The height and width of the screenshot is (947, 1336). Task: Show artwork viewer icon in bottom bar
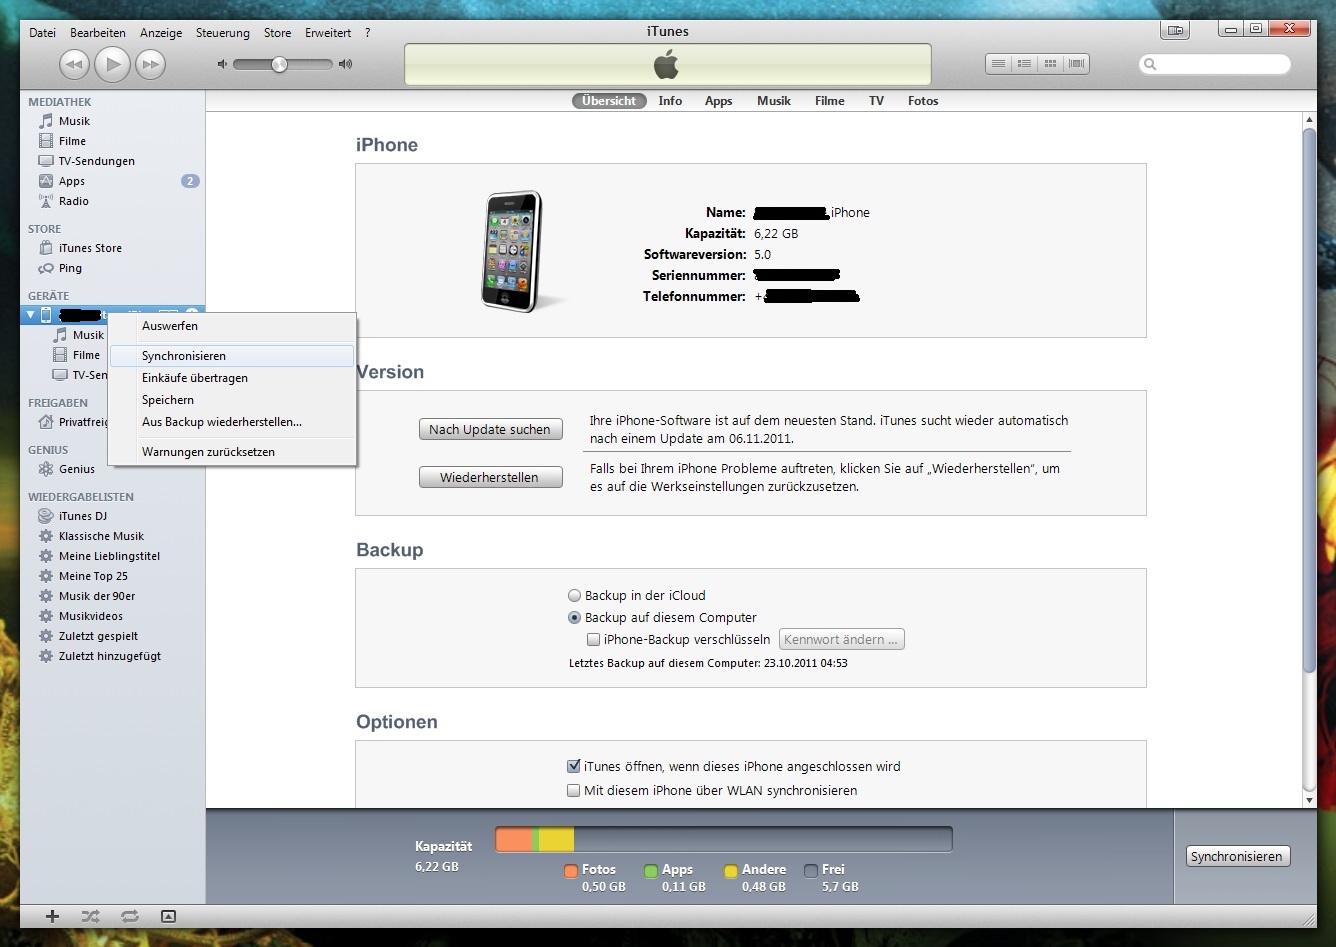[x=168, y=916]
